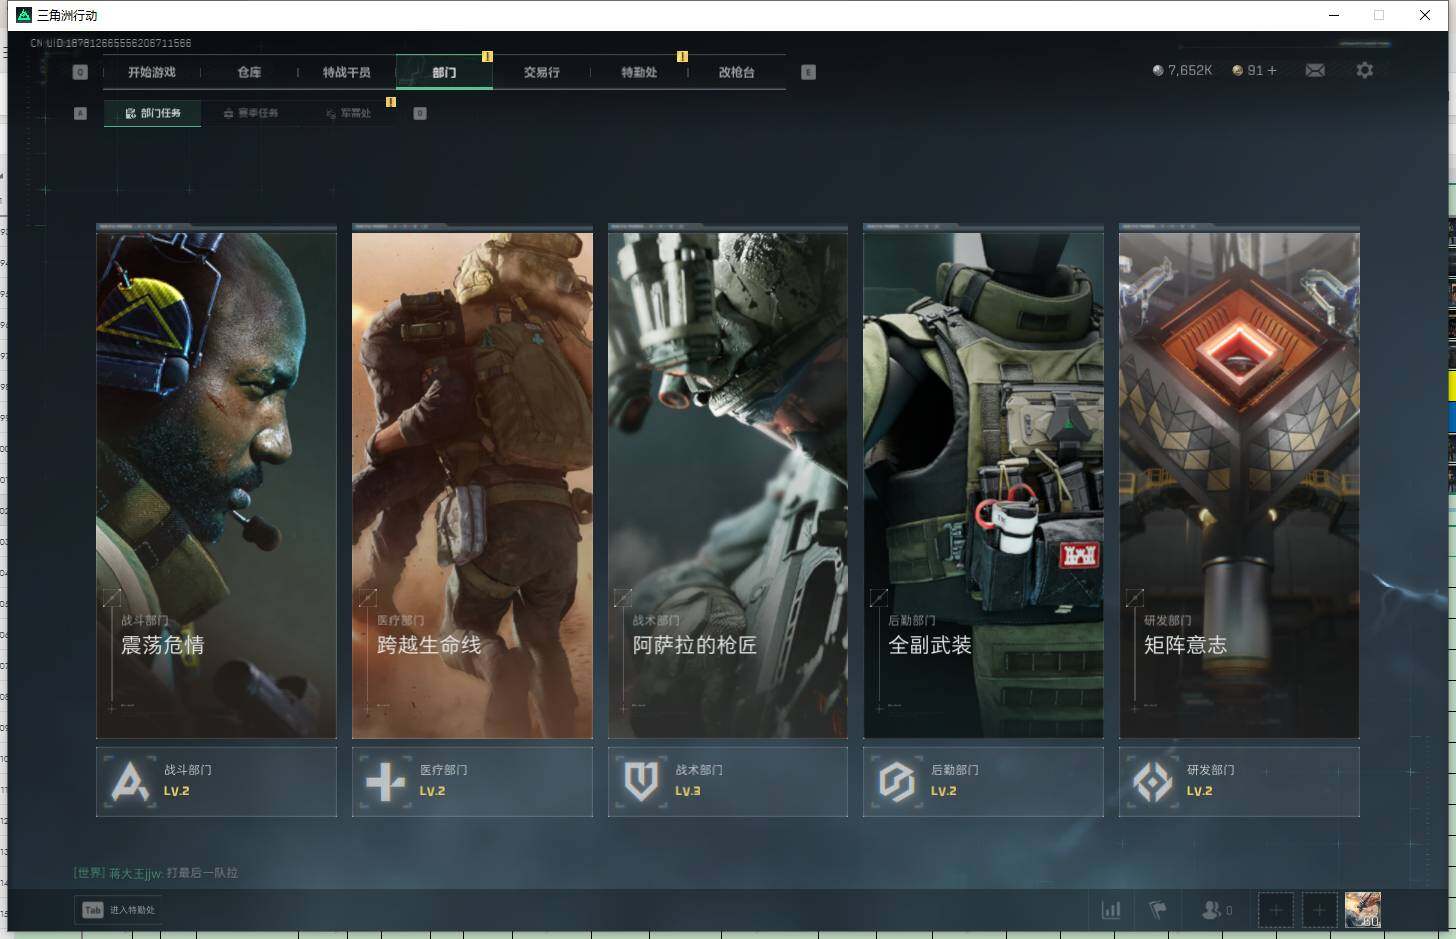
Task: Switch to the 交易行 tab
Action: click(541, 72)
